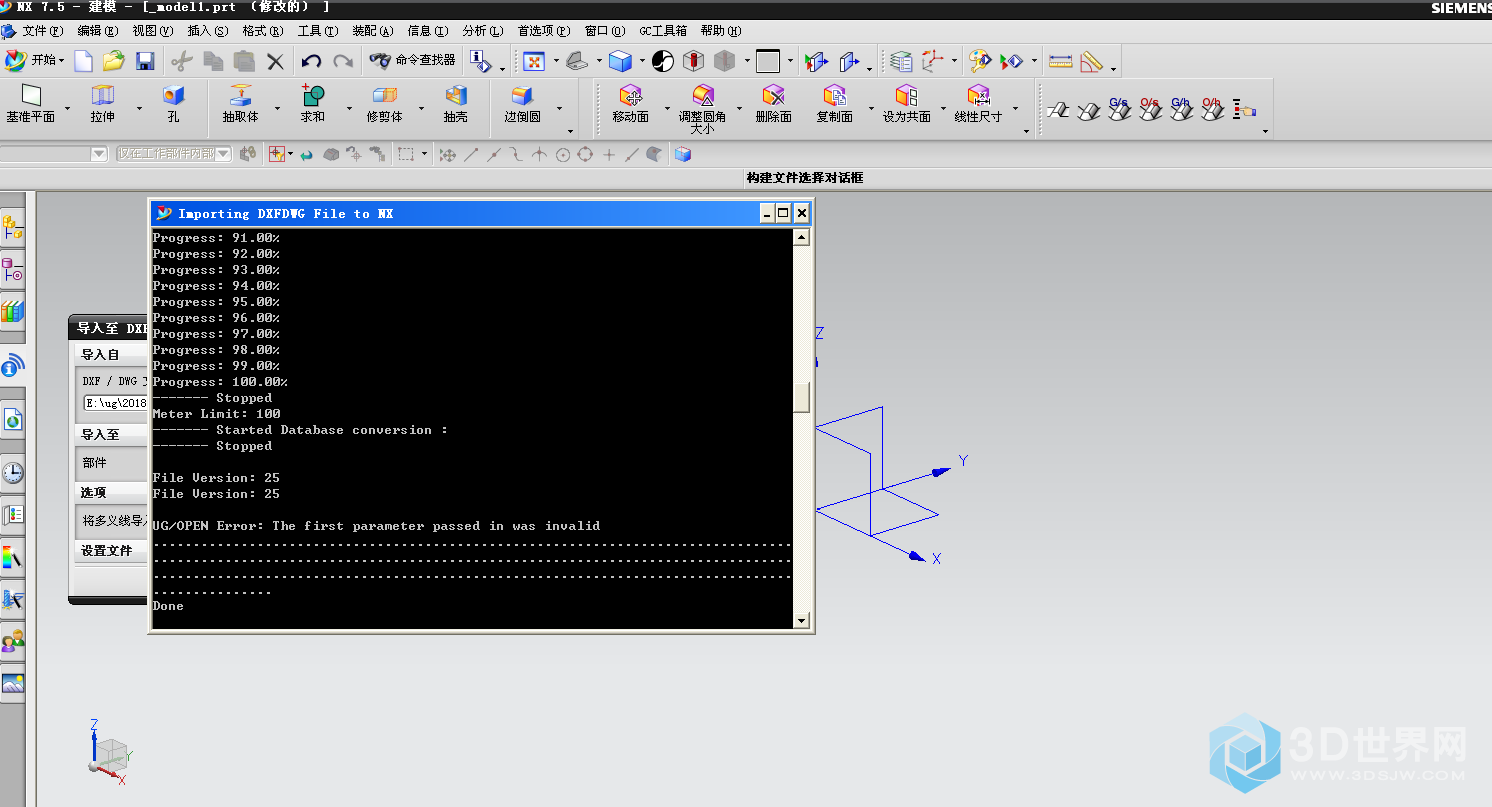1492x807 pixels.
Task: Select the 移动面 move face tool
Action: pyautogui.click(x=630, y=104)
